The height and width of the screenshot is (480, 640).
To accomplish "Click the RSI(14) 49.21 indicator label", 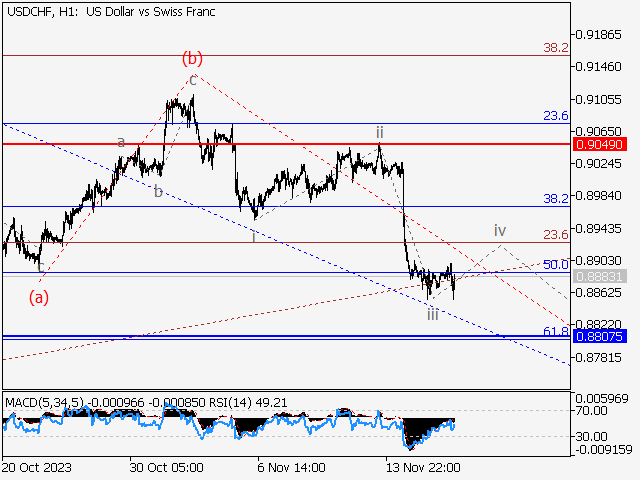I will (249, 403).
